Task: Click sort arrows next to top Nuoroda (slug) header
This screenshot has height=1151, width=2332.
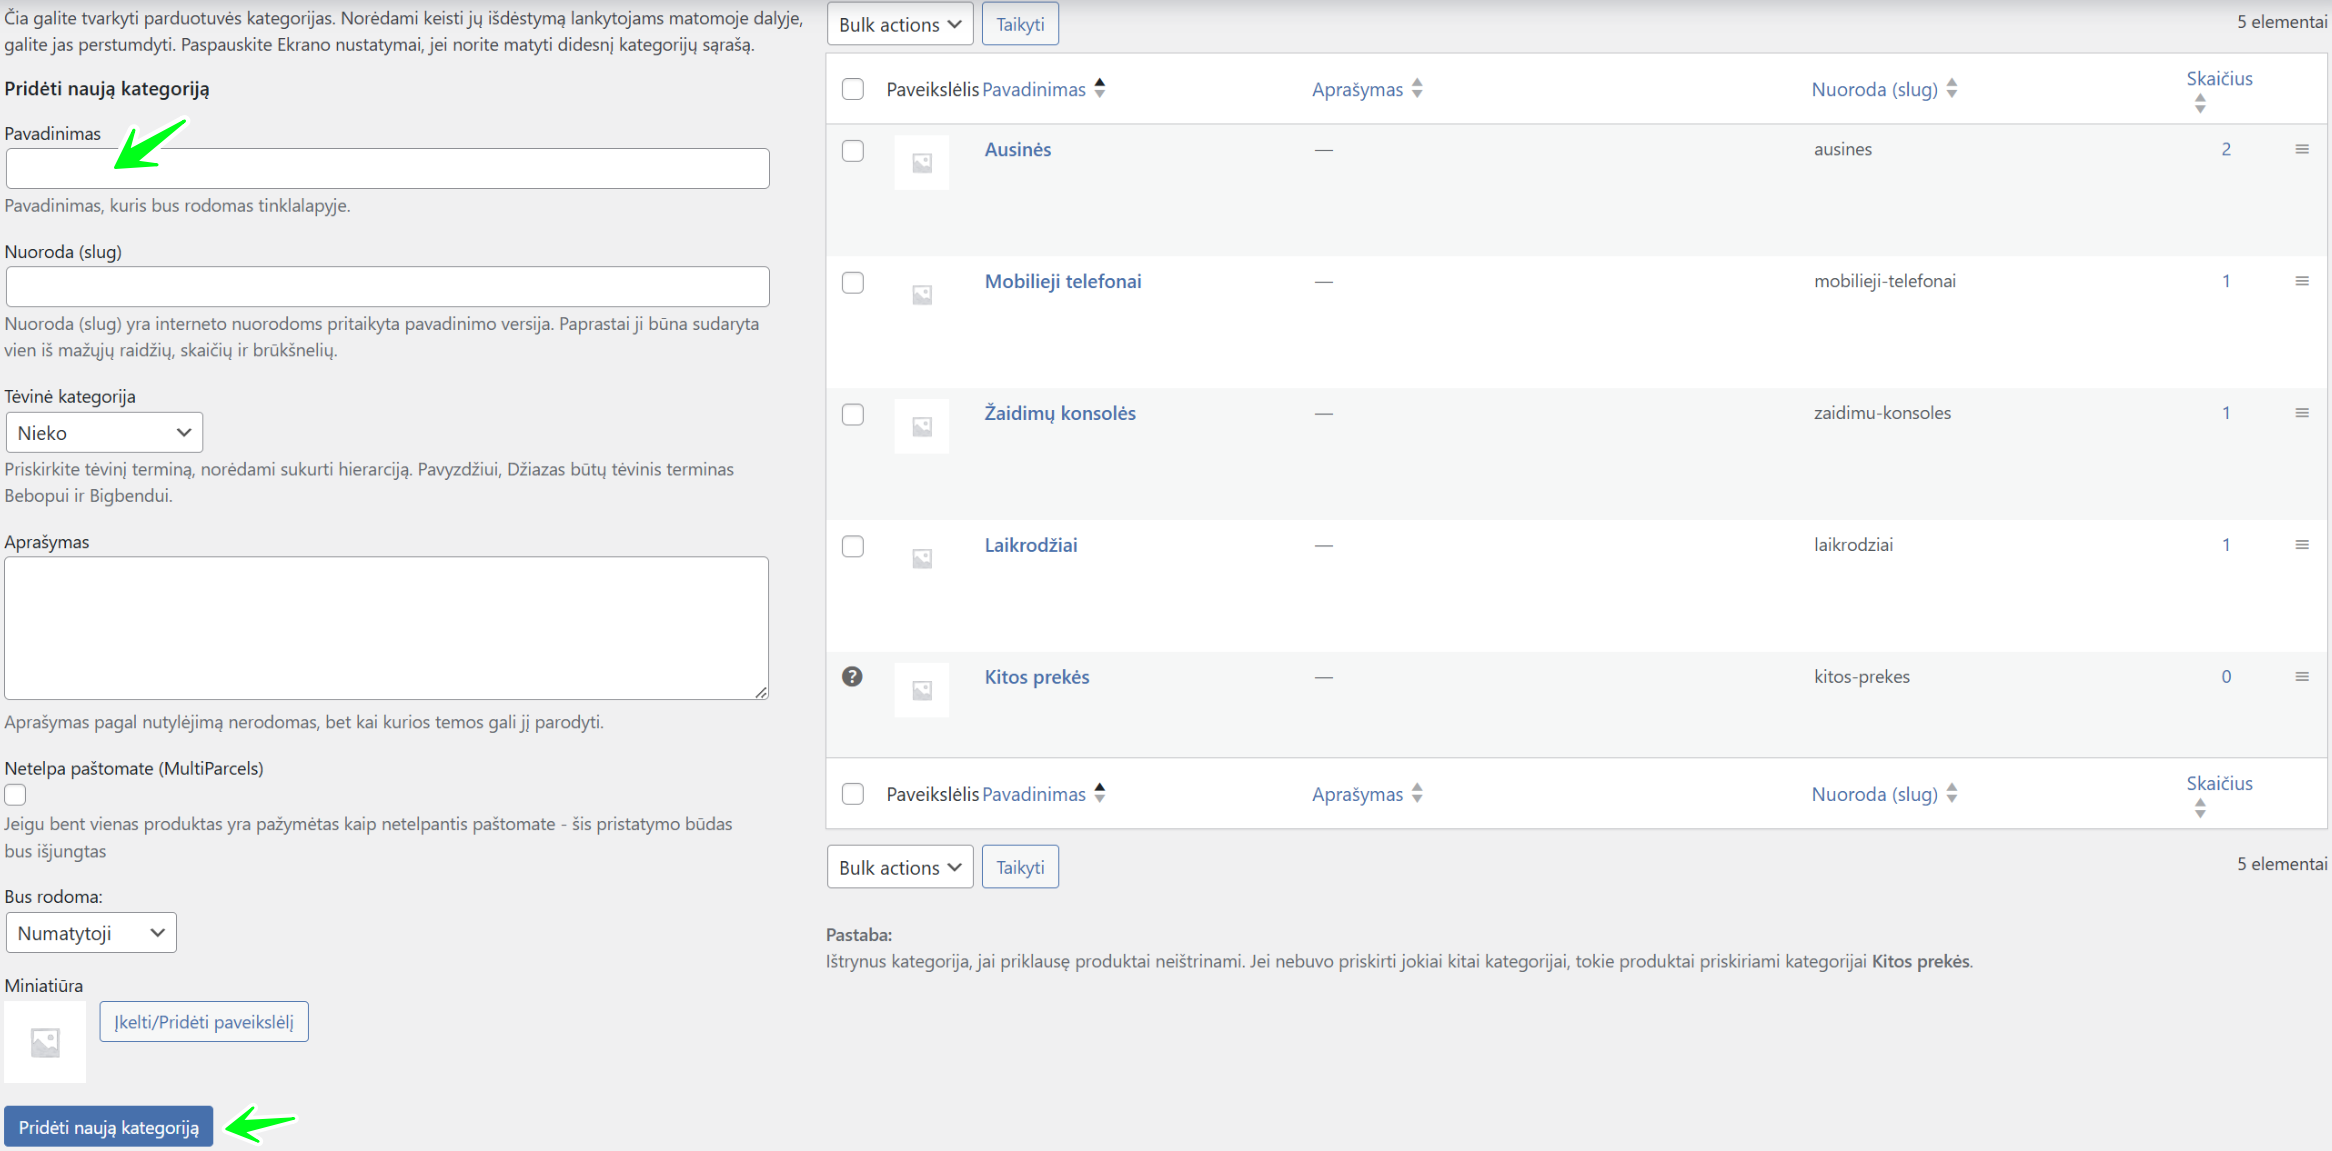Action: 1951,89
